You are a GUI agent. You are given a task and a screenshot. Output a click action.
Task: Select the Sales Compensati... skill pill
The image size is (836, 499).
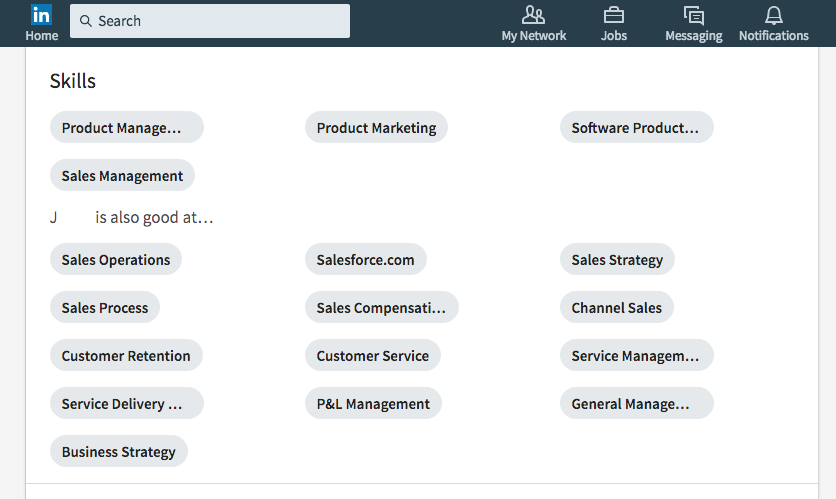pyautogui.click(x=382, y=307)
